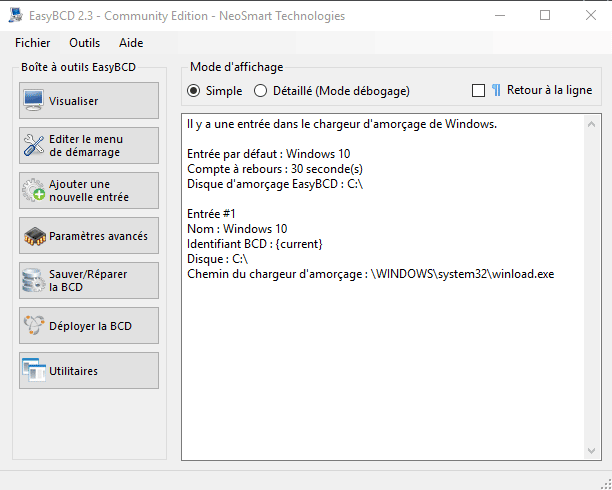Click the monitor icon beside Visualiser
Viewport: 612px width, 490px height.
click(33, 100)
